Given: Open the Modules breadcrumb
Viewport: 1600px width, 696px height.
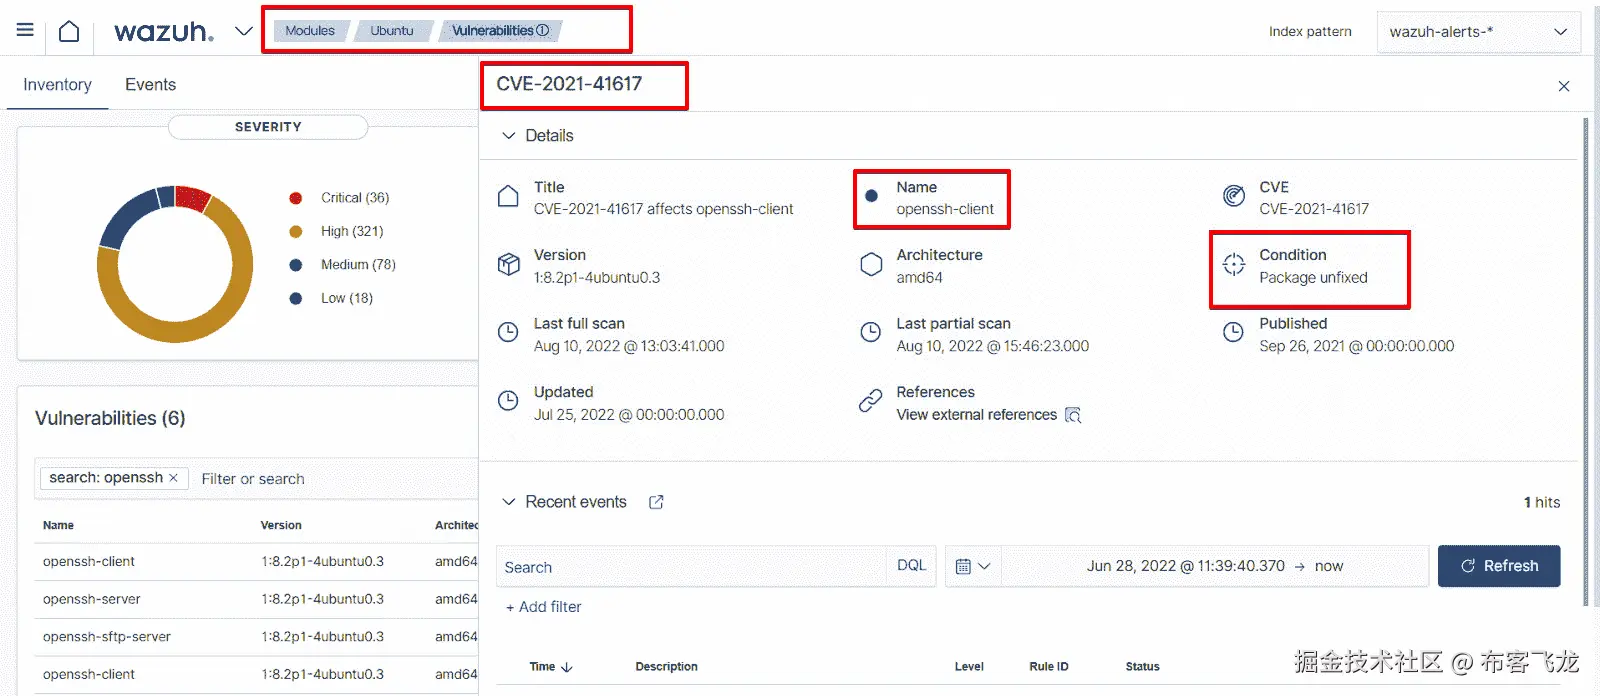Looking at the screenshot, I should 309,31.
